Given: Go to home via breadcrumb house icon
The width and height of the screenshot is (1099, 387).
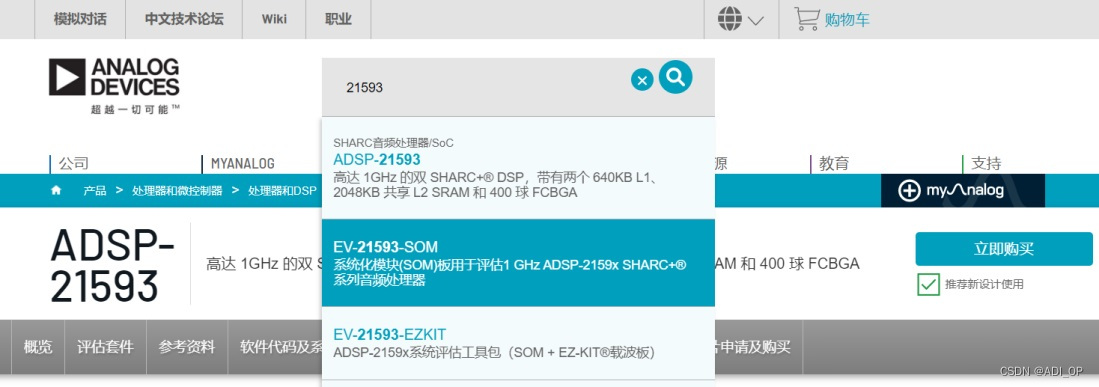Looking at the screenshot, I should point(56,191).
